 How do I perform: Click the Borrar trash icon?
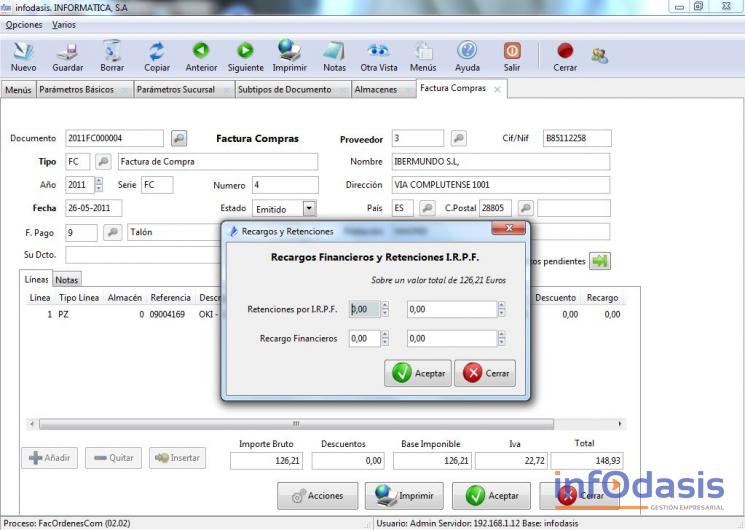(112, 51)
